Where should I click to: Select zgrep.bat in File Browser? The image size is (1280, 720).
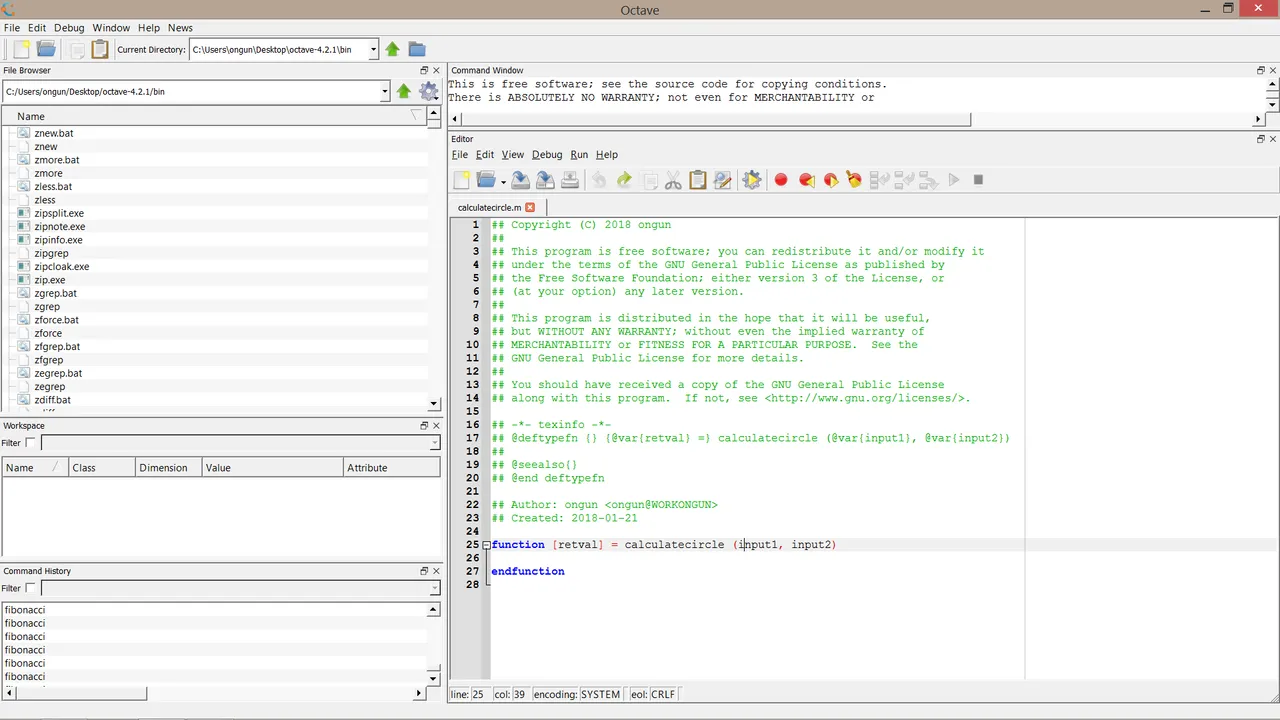pos(55,293)
